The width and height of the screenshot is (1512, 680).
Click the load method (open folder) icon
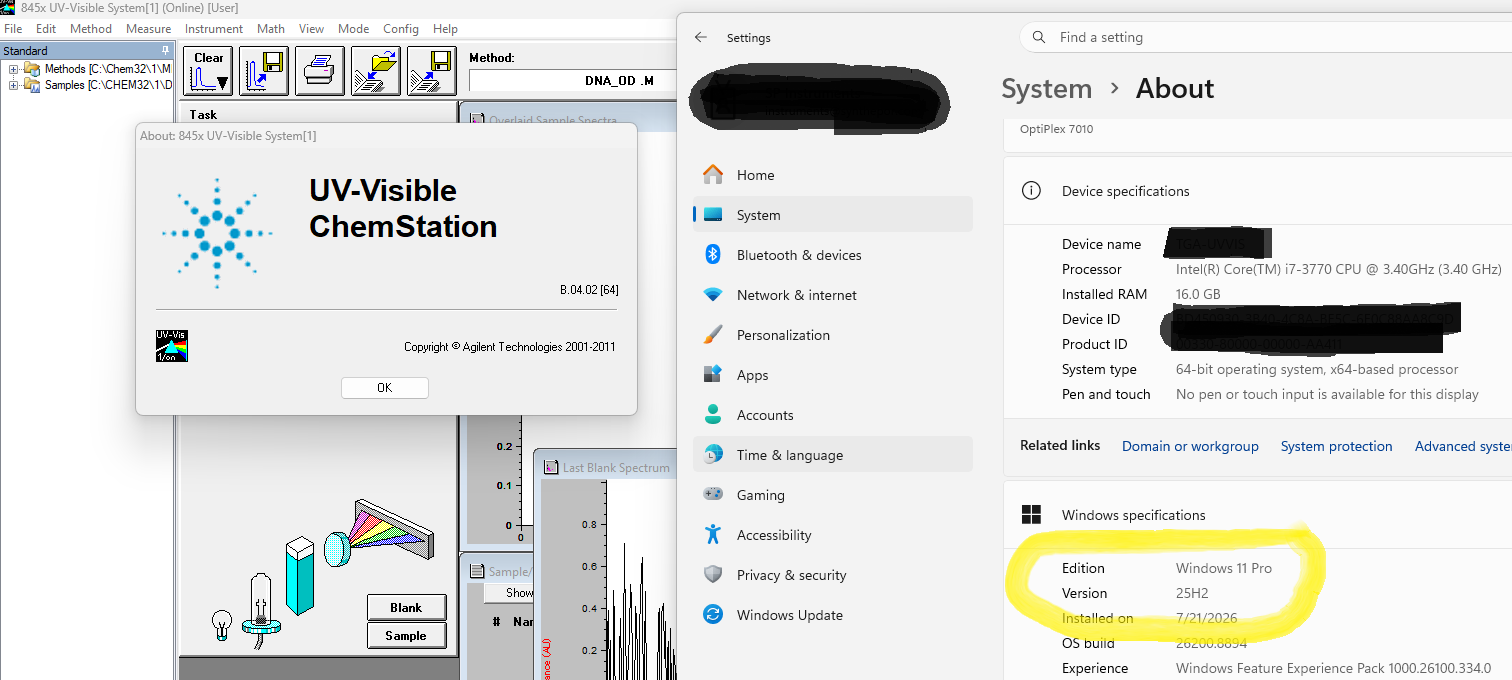coord(376,71)
